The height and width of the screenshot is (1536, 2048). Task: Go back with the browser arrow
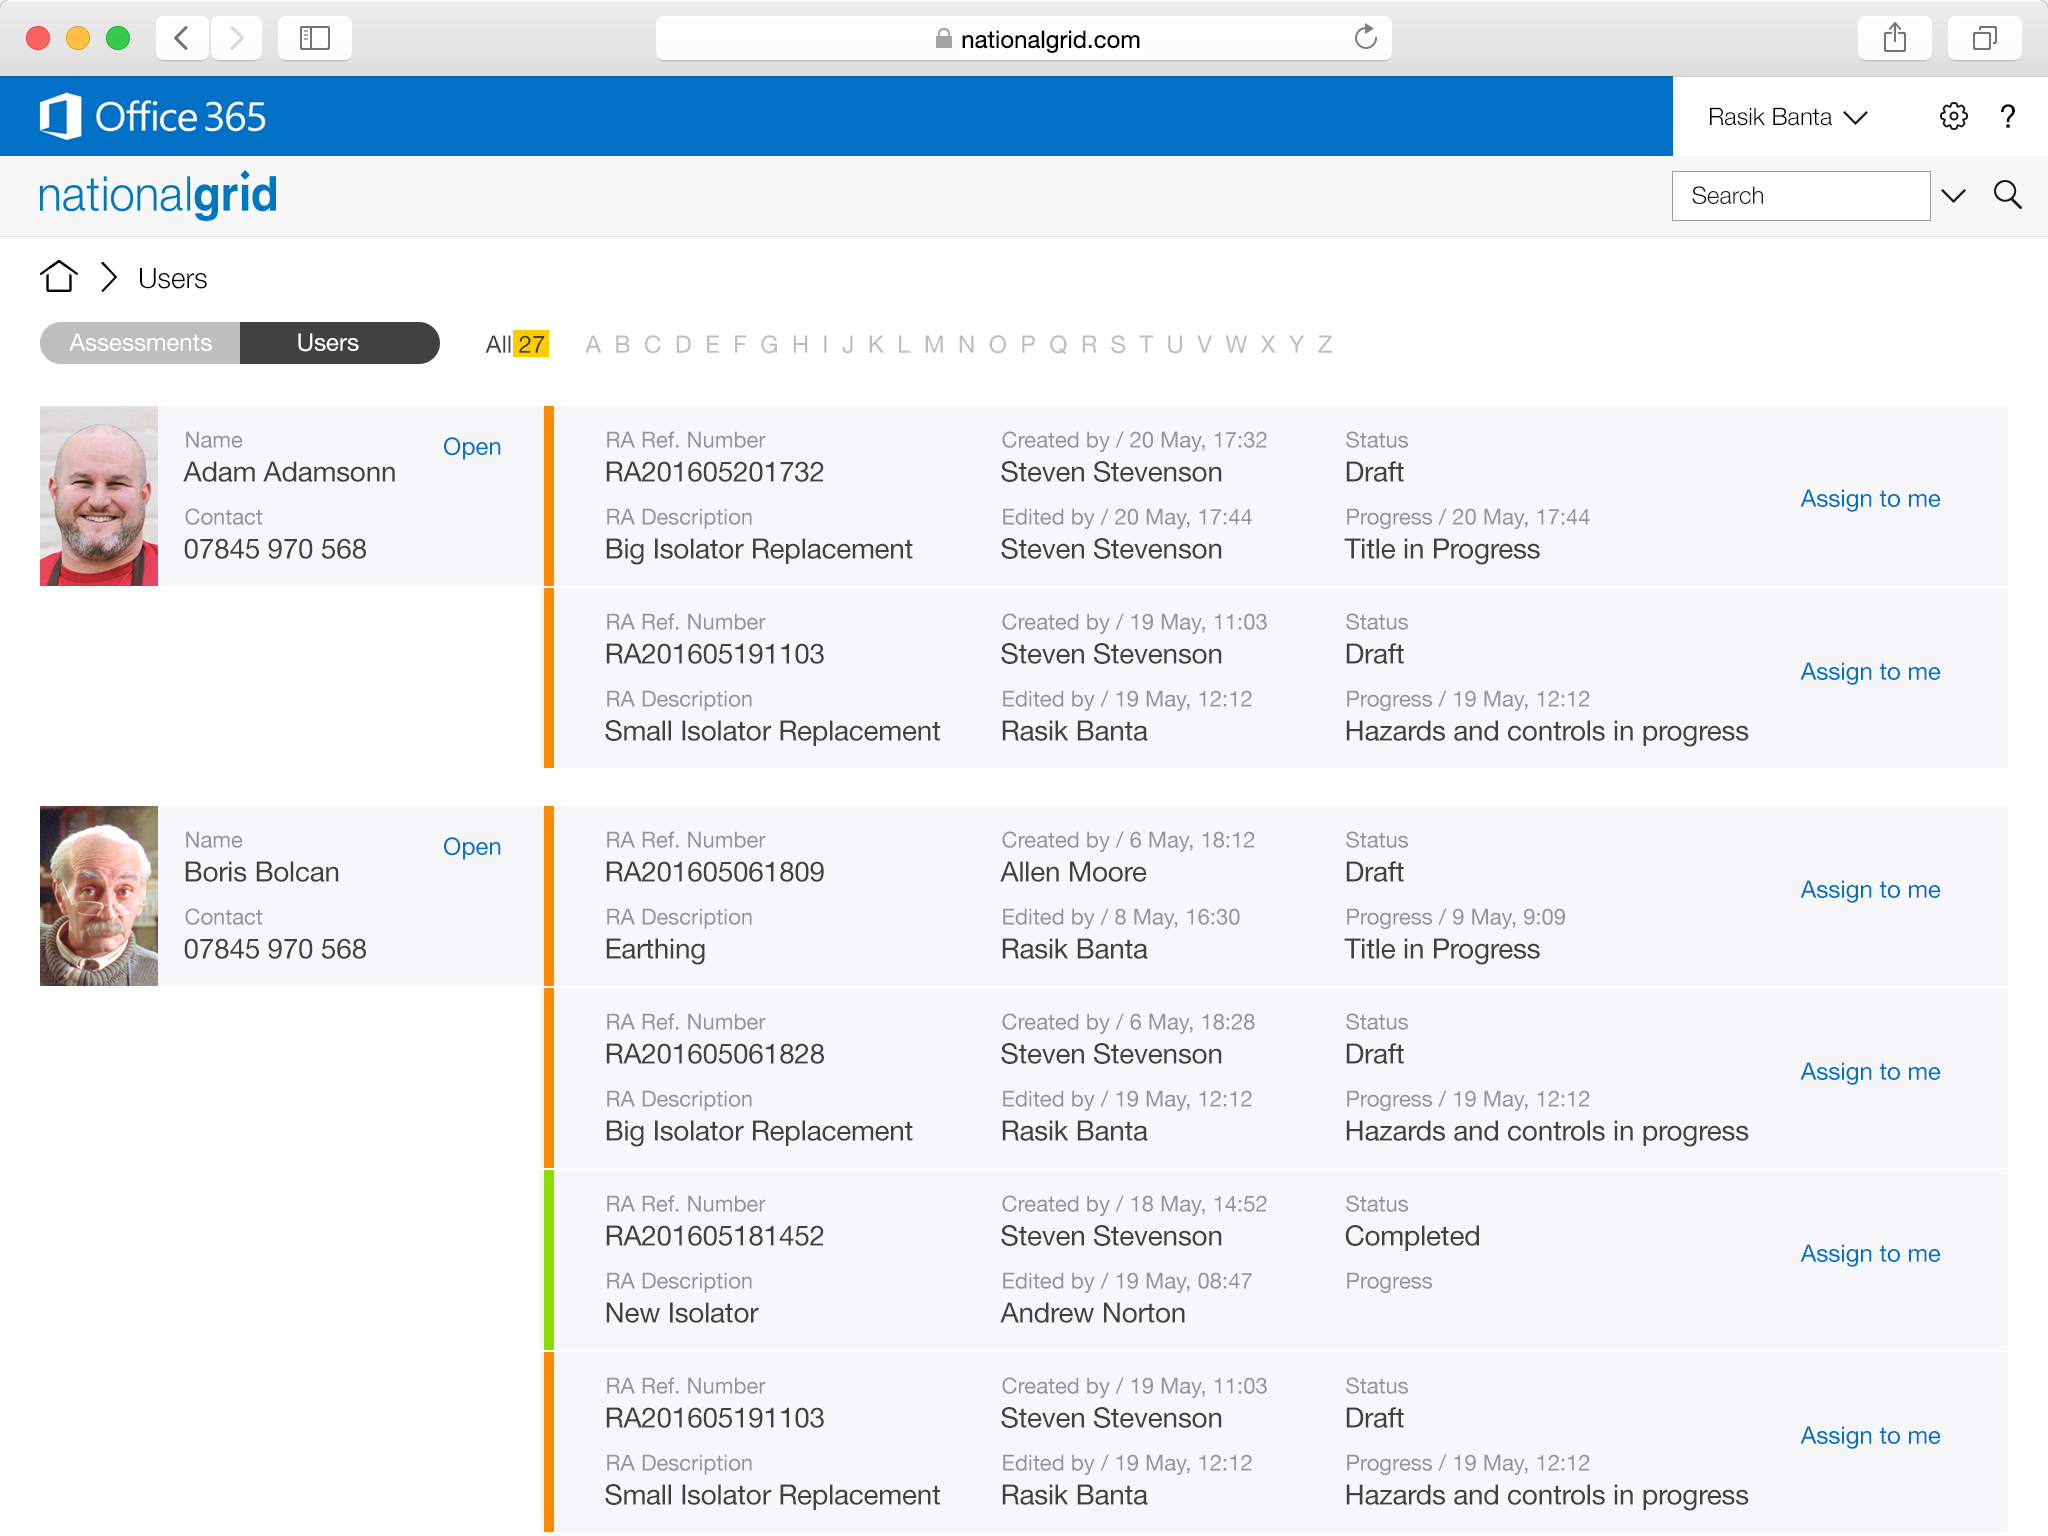182,39
